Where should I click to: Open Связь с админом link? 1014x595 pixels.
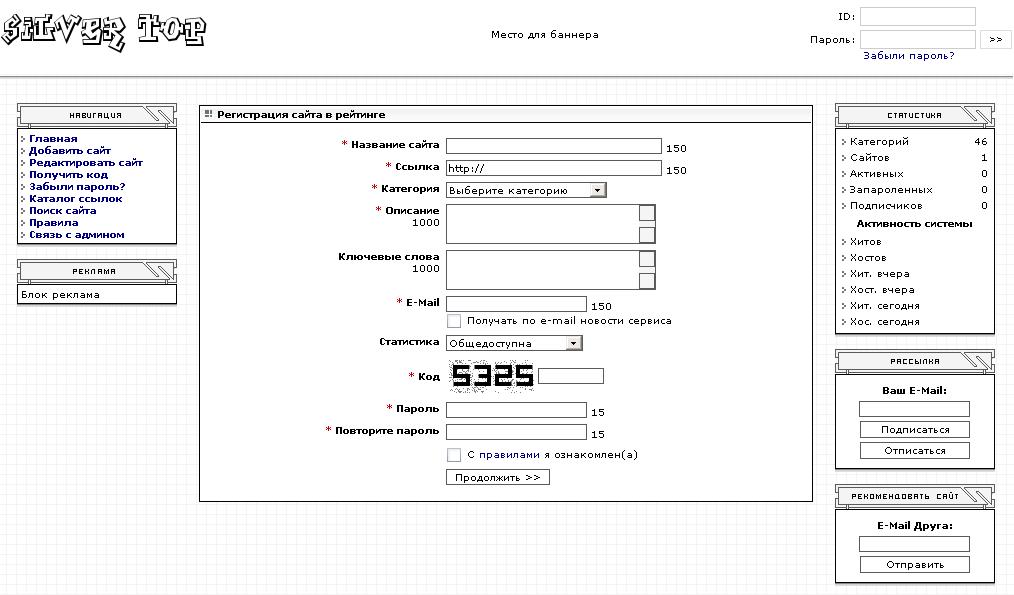tap(76, 235)
